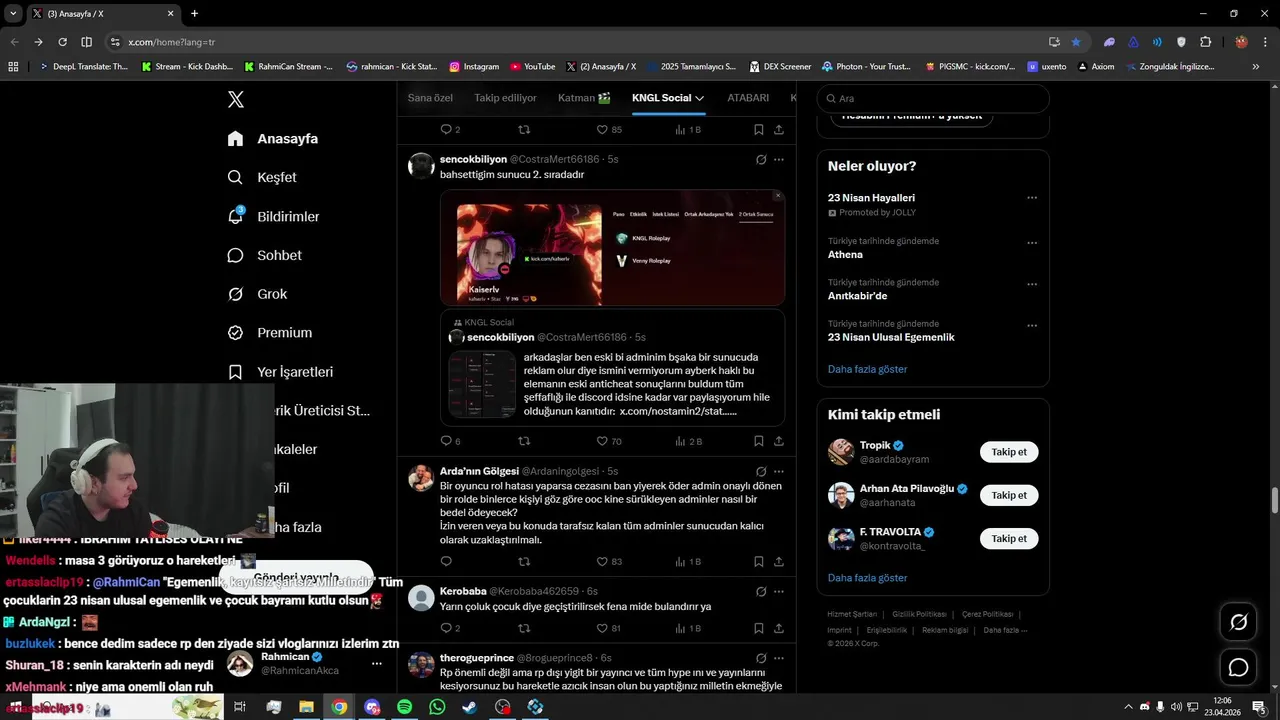The image size is (1280, 720).
Task: Switch to Sana özel tab
Action: pos(430,98)
